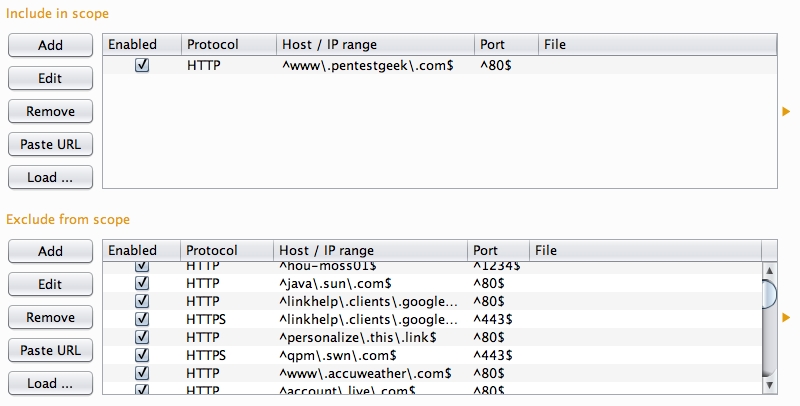
Task: Disable the www.pentestgeek.com include rule checkbox
Action: point(141,64)
